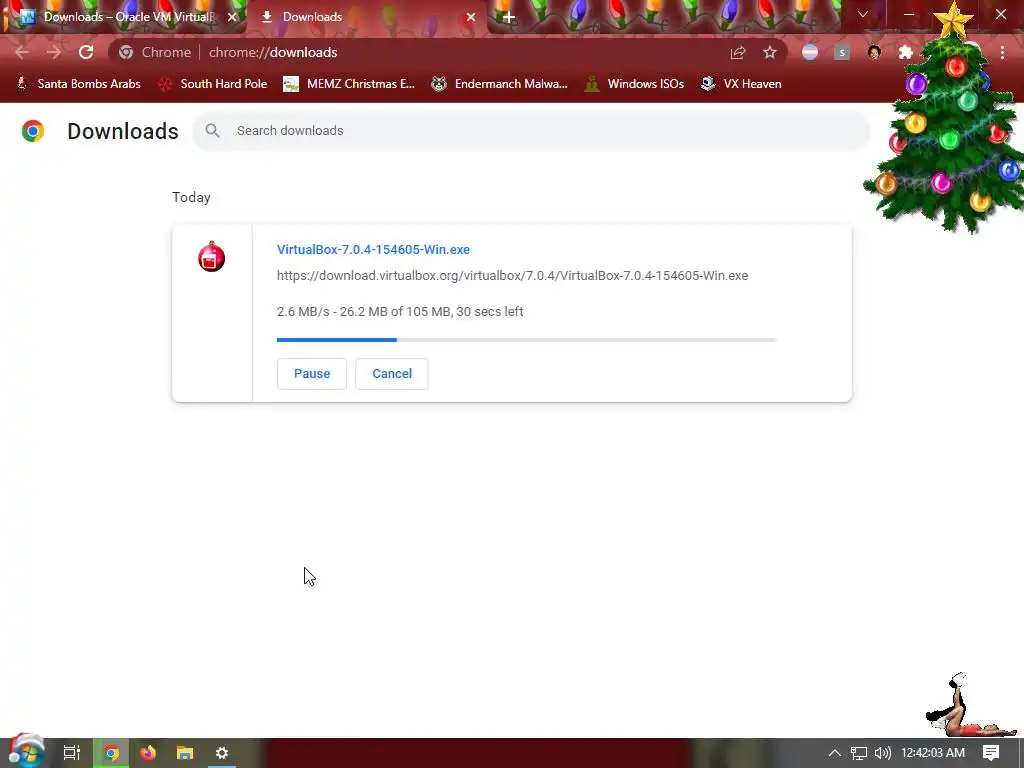The height and width of the screenshot is (768, 1024).
Task: Click the Today date heading
Action: pyautogui.click(x=191, y=197)
